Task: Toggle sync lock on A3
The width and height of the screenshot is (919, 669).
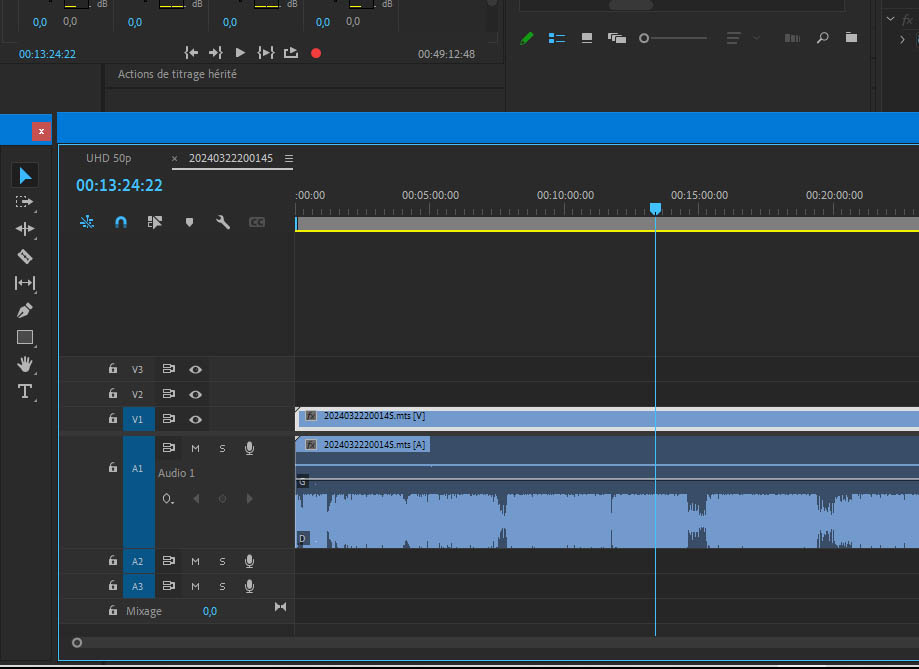Action: (x=169, y=585)
